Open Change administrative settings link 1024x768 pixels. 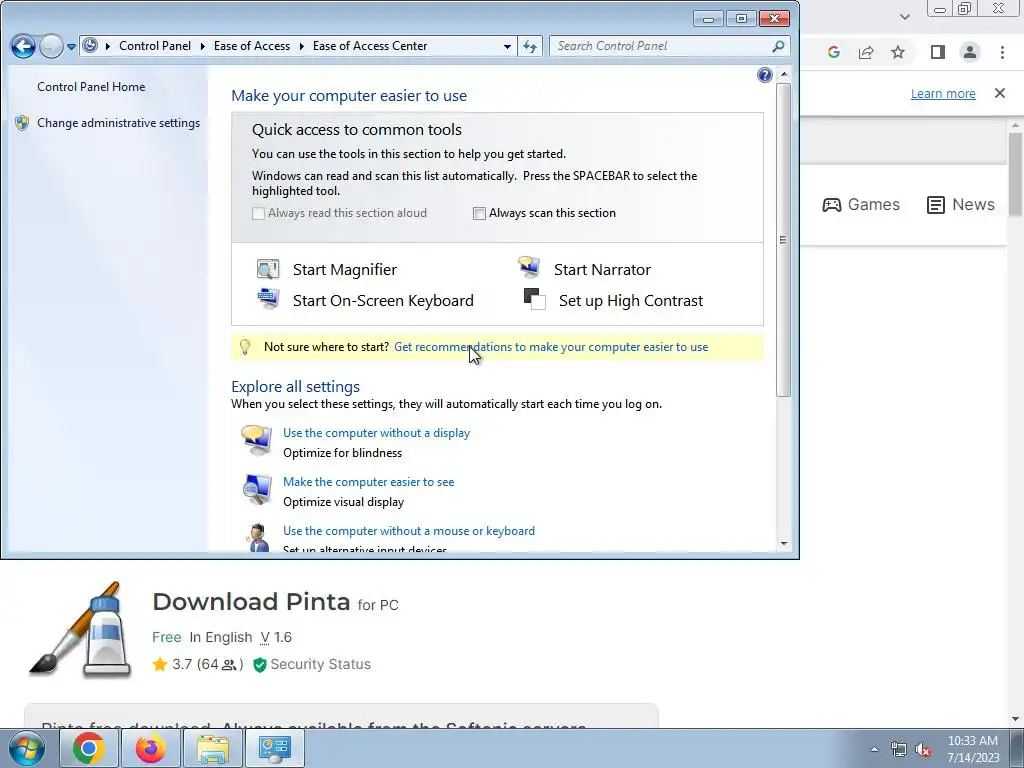(118, 123)
